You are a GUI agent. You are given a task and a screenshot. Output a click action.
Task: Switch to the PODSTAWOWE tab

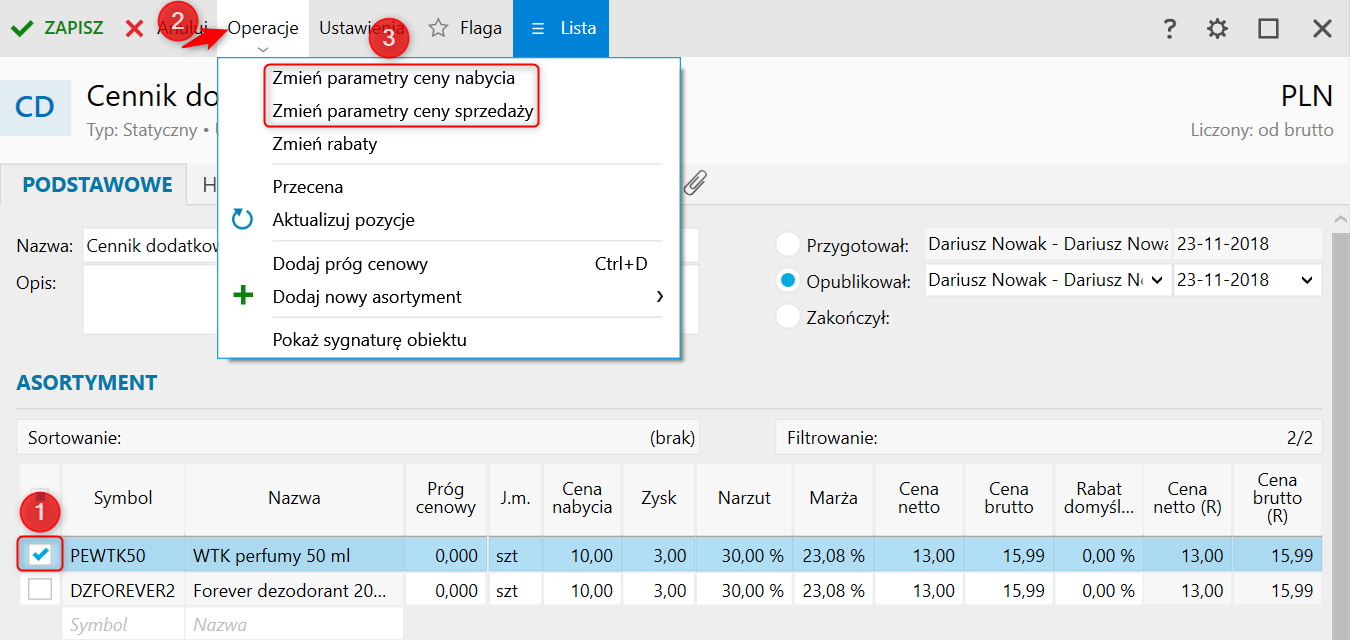coord(97,185)
